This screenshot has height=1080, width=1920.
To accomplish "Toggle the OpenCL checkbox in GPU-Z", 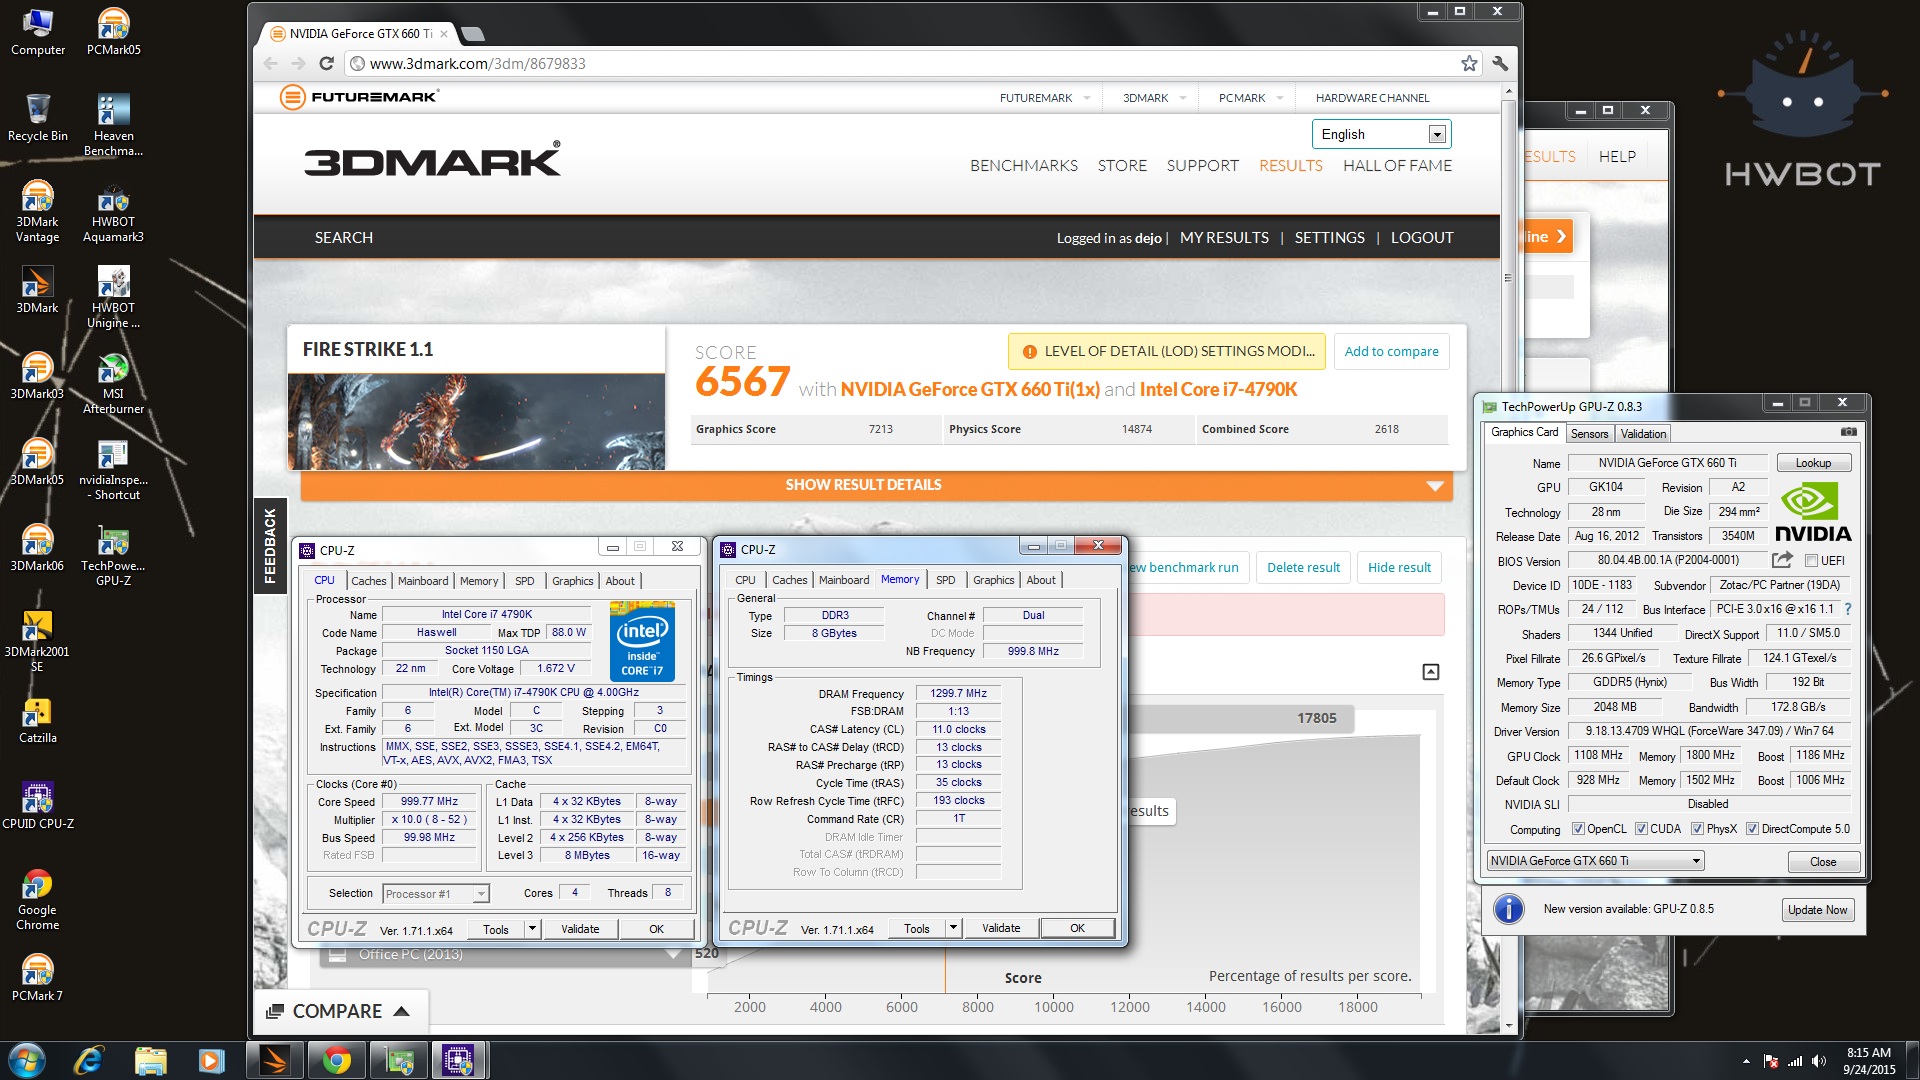I will [x=1578, y=829].
